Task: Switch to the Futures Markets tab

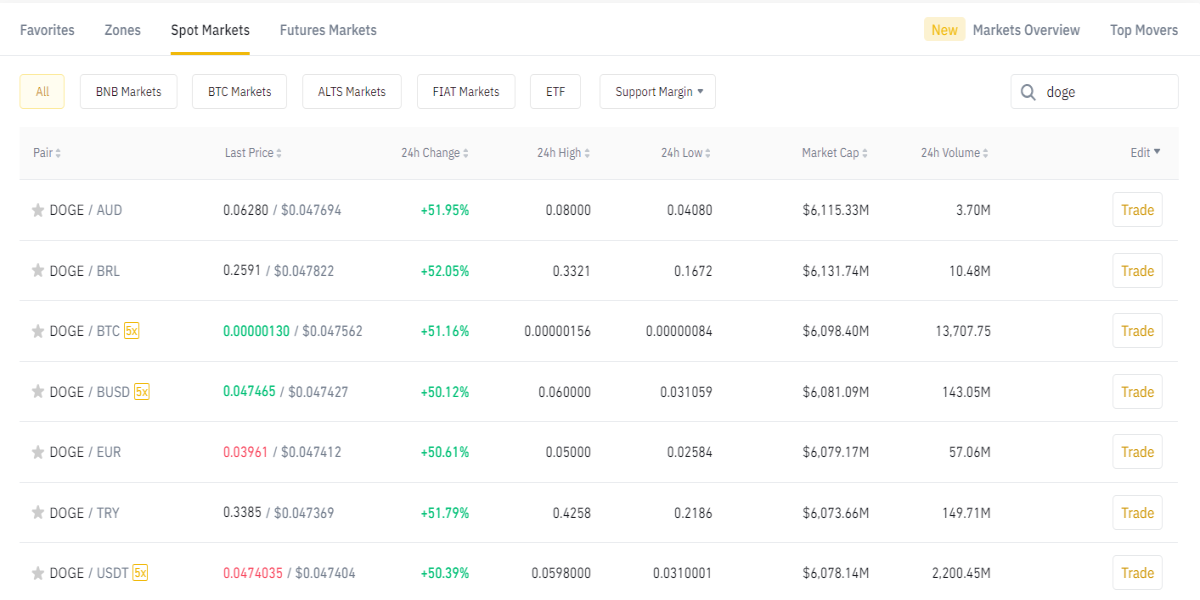Action: (328, 30)
